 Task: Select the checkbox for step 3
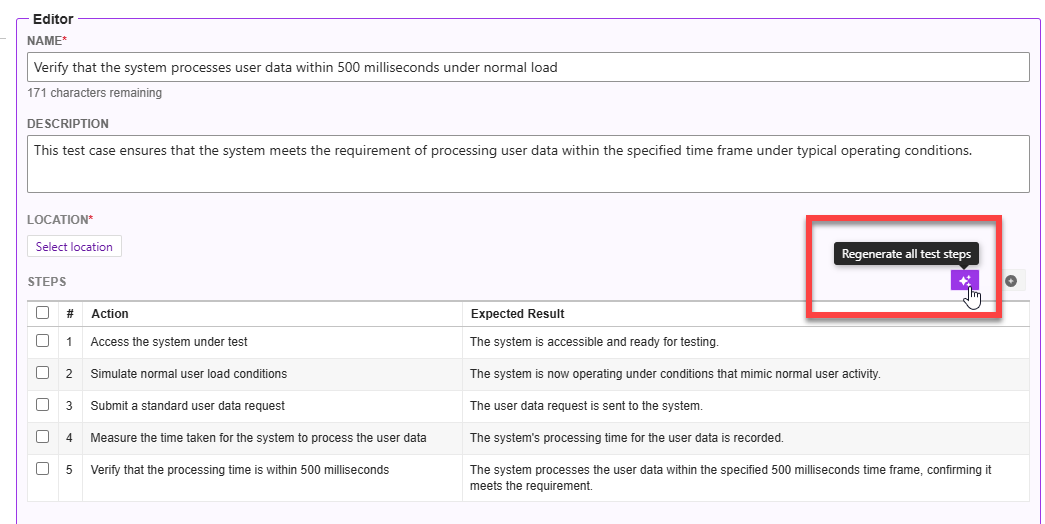coord(43,405)
